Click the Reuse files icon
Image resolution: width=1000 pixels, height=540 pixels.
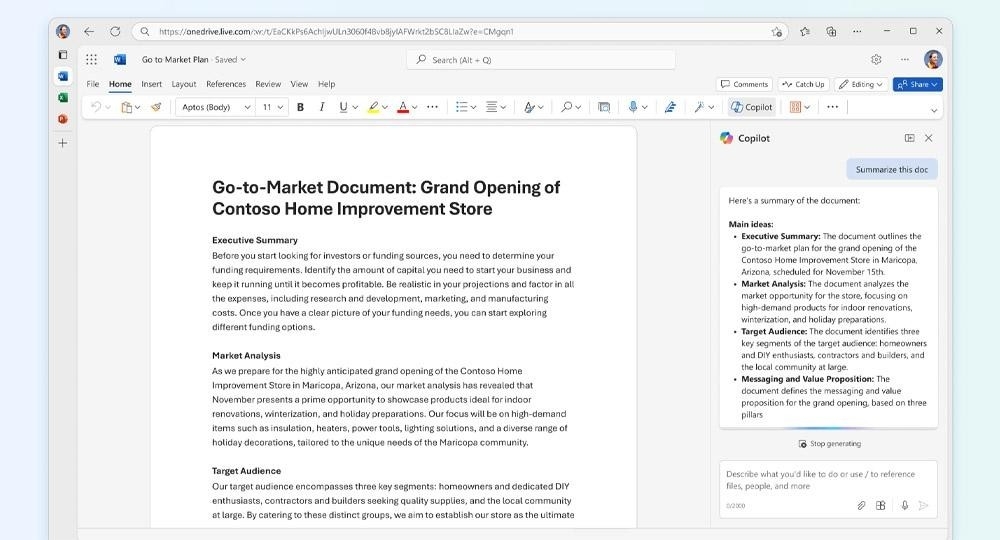(604, 107)
